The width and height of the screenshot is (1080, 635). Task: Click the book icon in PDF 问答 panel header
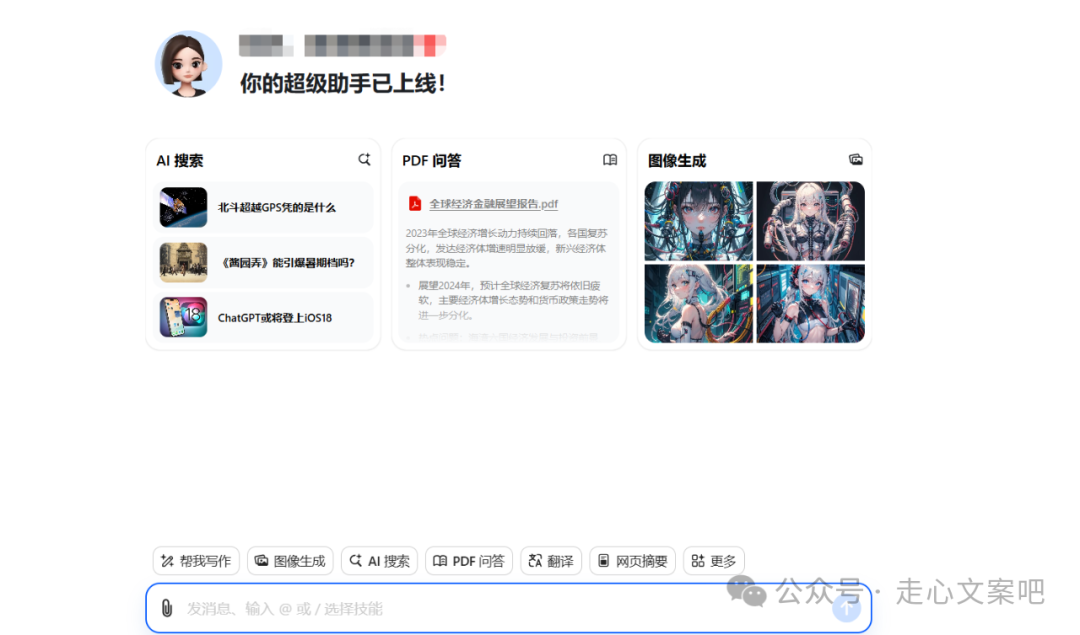pyautogui.click(x=611, y=159)
